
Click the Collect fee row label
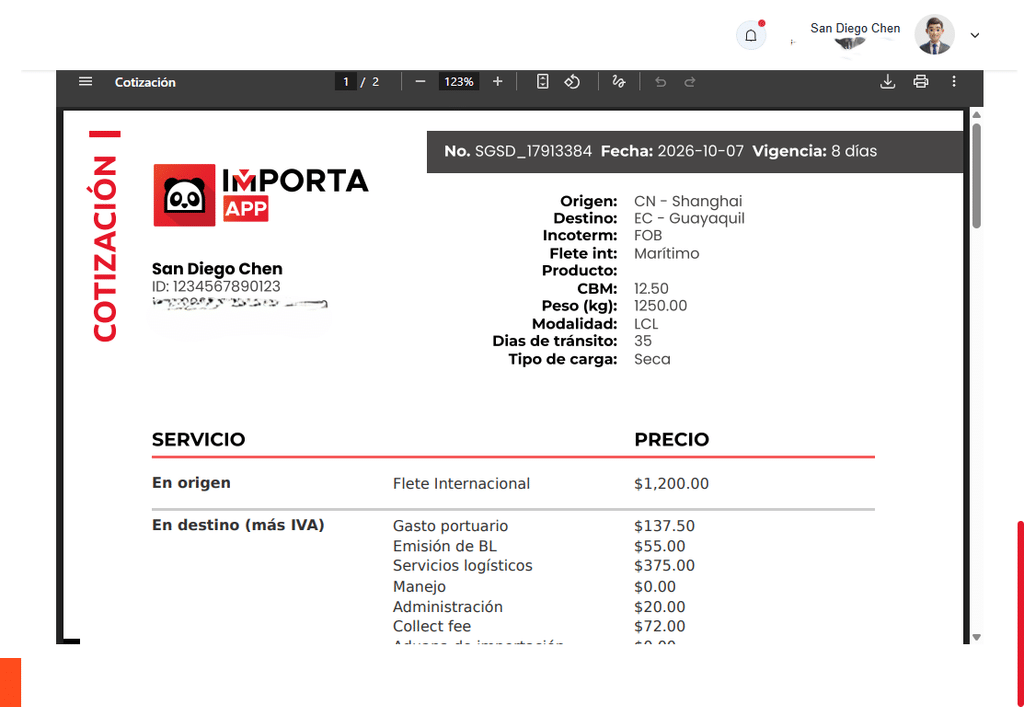click(432, 627)
